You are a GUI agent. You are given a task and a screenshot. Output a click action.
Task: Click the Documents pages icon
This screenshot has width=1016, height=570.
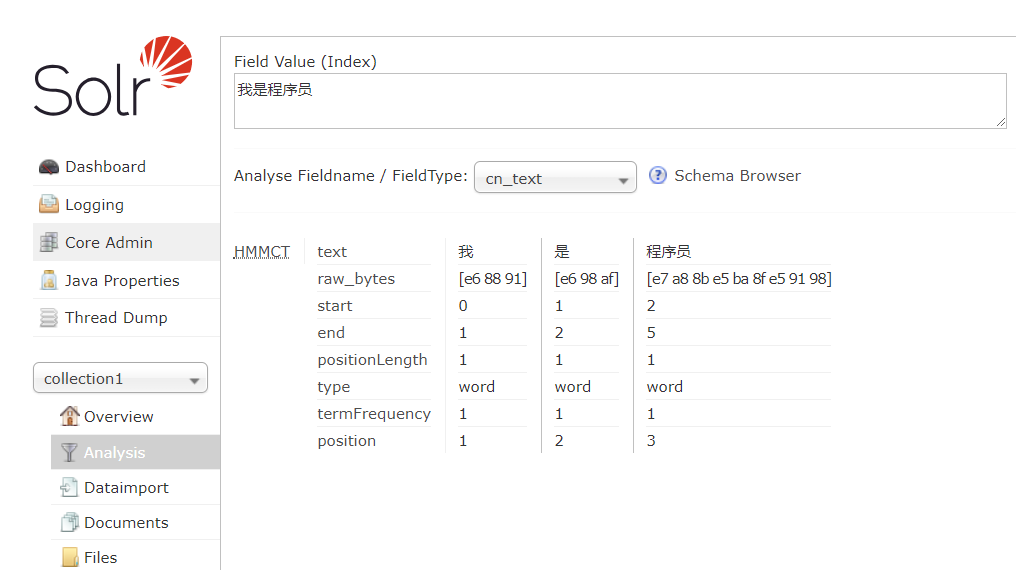69,523
